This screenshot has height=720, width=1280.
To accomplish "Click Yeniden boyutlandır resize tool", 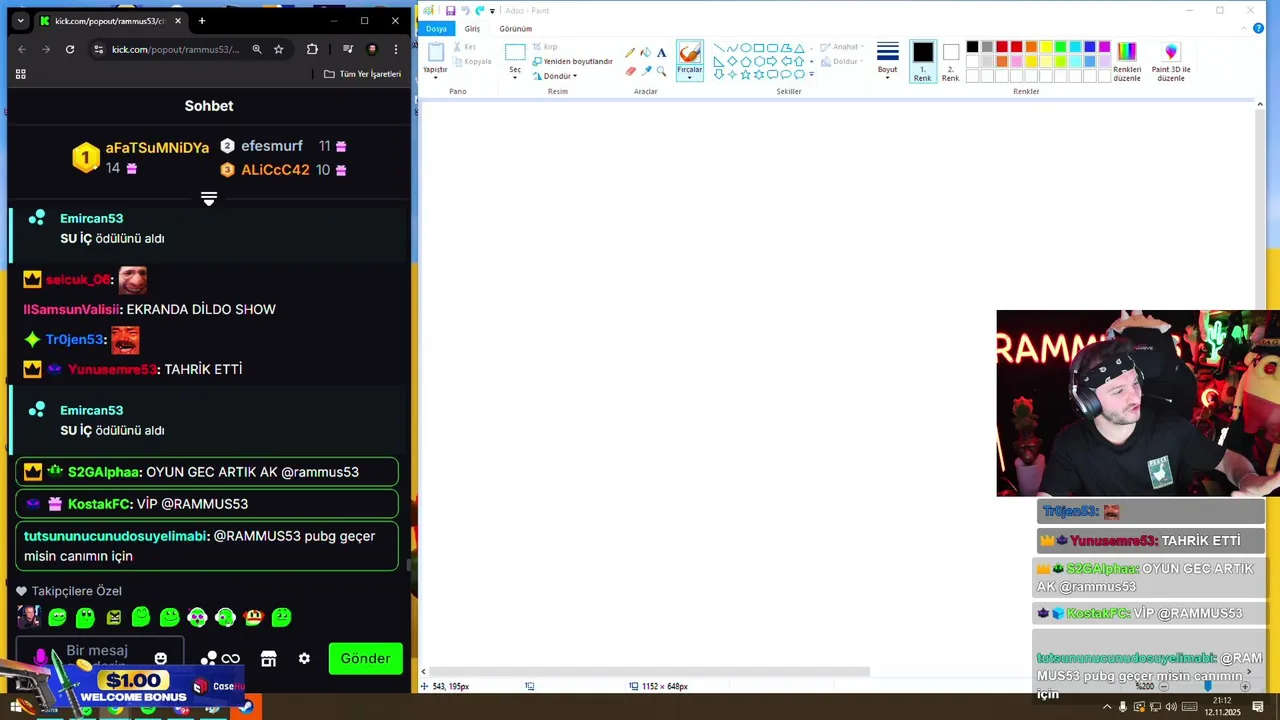I will pos(573,61).
